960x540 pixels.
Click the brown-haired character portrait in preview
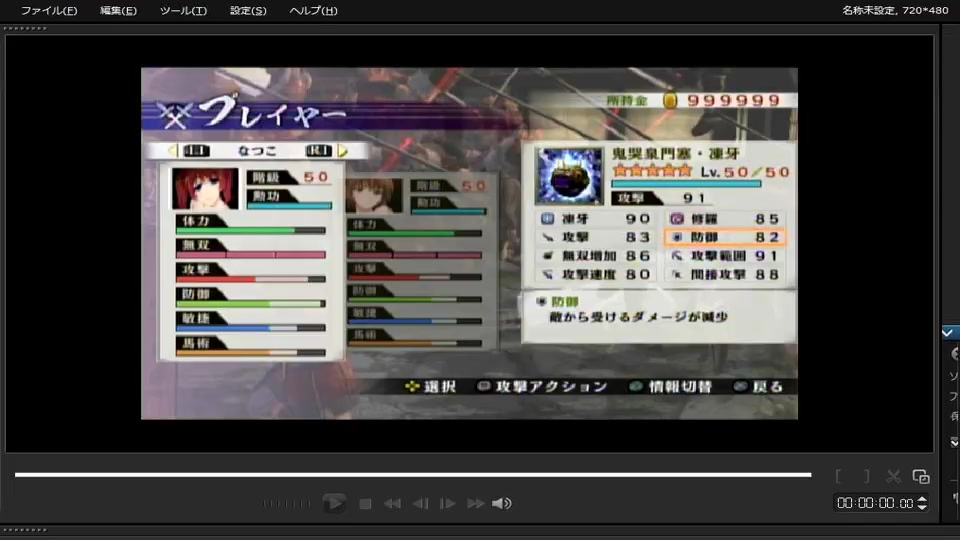pyautogui.click(x=374, y=195)
